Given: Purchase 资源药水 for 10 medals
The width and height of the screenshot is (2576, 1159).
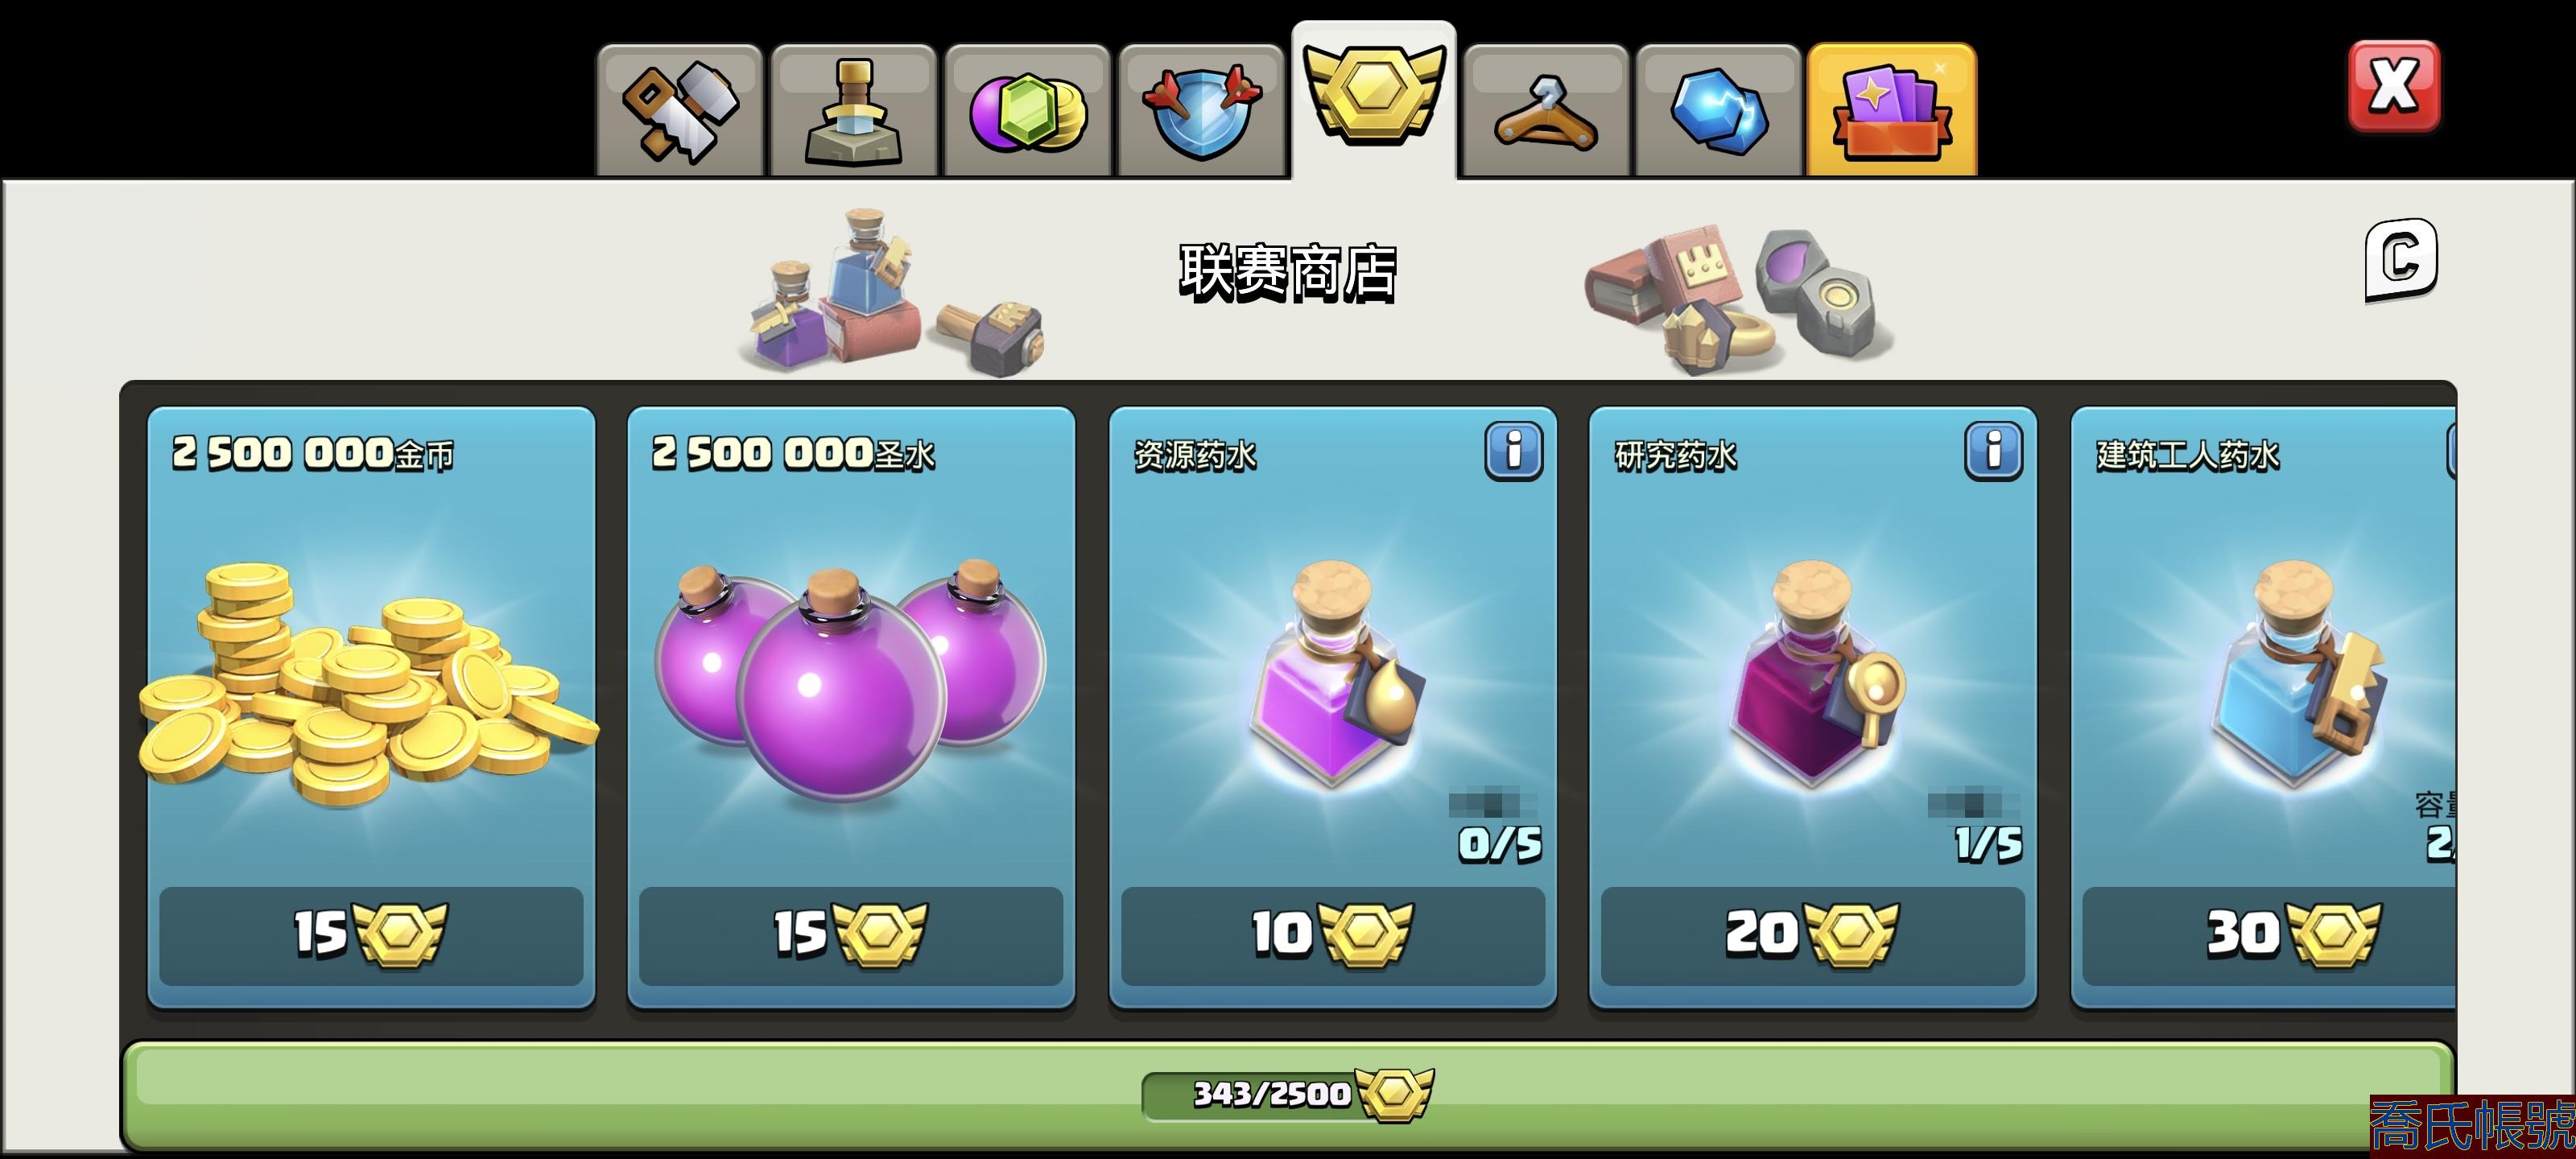Looking at the screenshot, I should coord(1332,935).
